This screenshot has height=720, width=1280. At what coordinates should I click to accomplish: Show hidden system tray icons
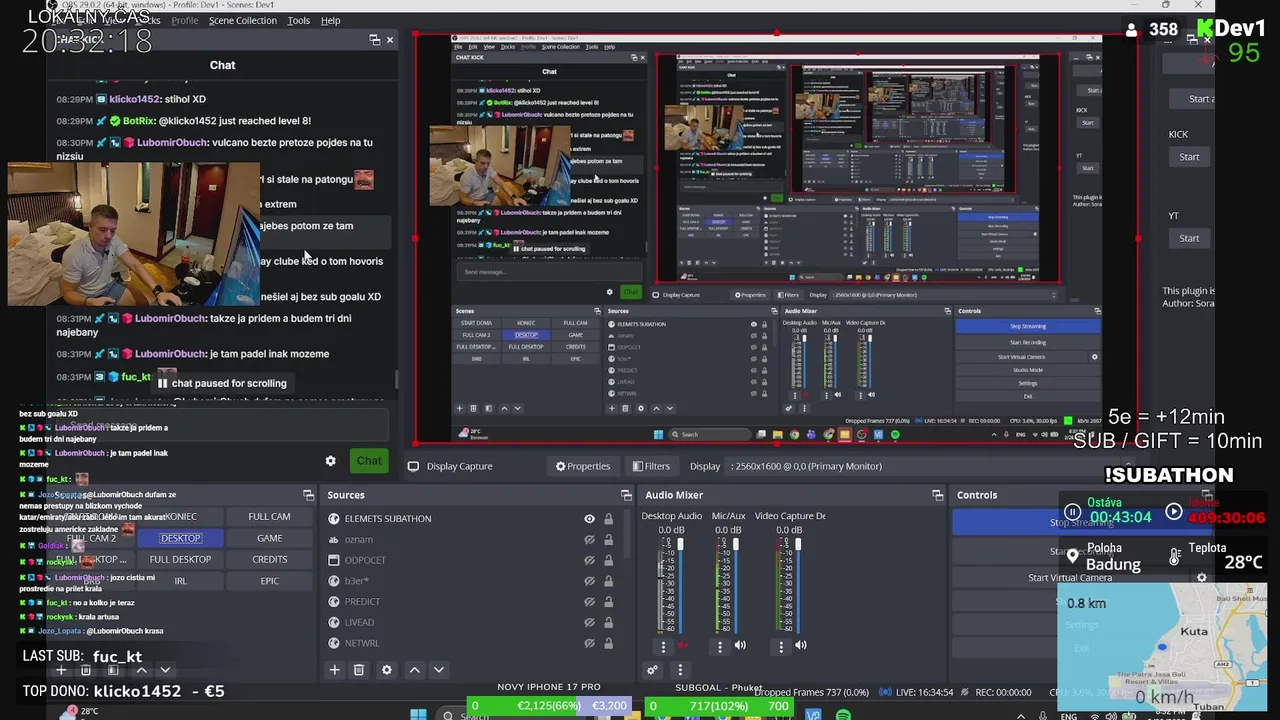click(x=1021, y=716)
